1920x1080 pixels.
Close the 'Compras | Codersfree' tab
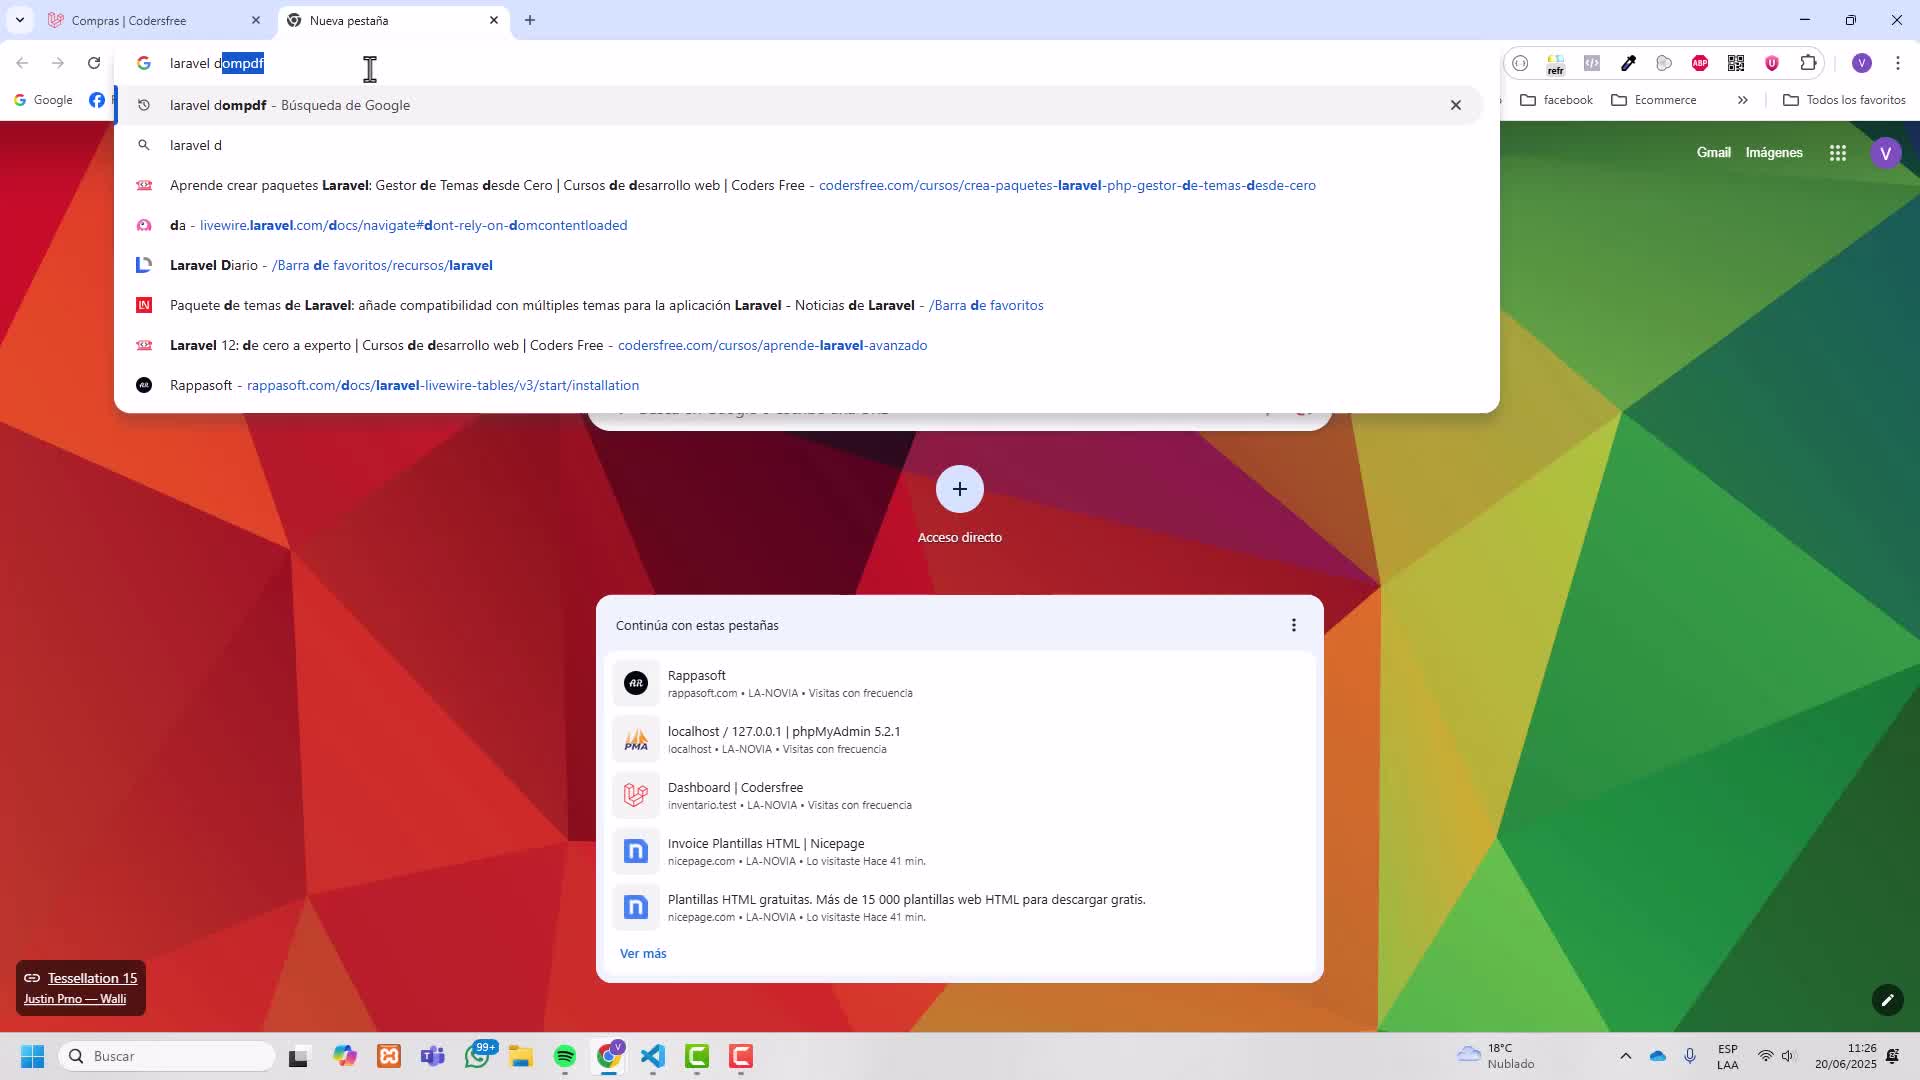(256, 20)
